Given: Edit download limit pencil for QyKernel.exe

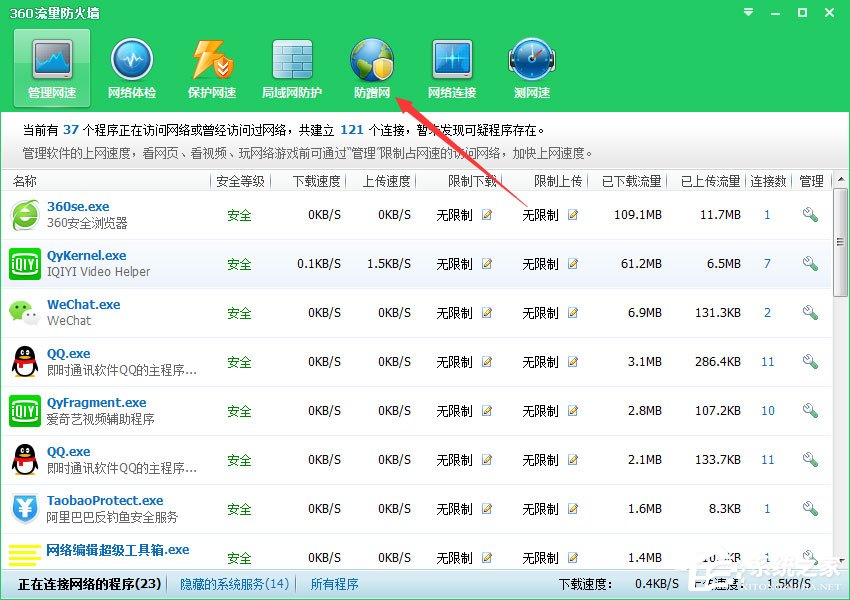Looking at the screenshot, I should pos(486,263).
